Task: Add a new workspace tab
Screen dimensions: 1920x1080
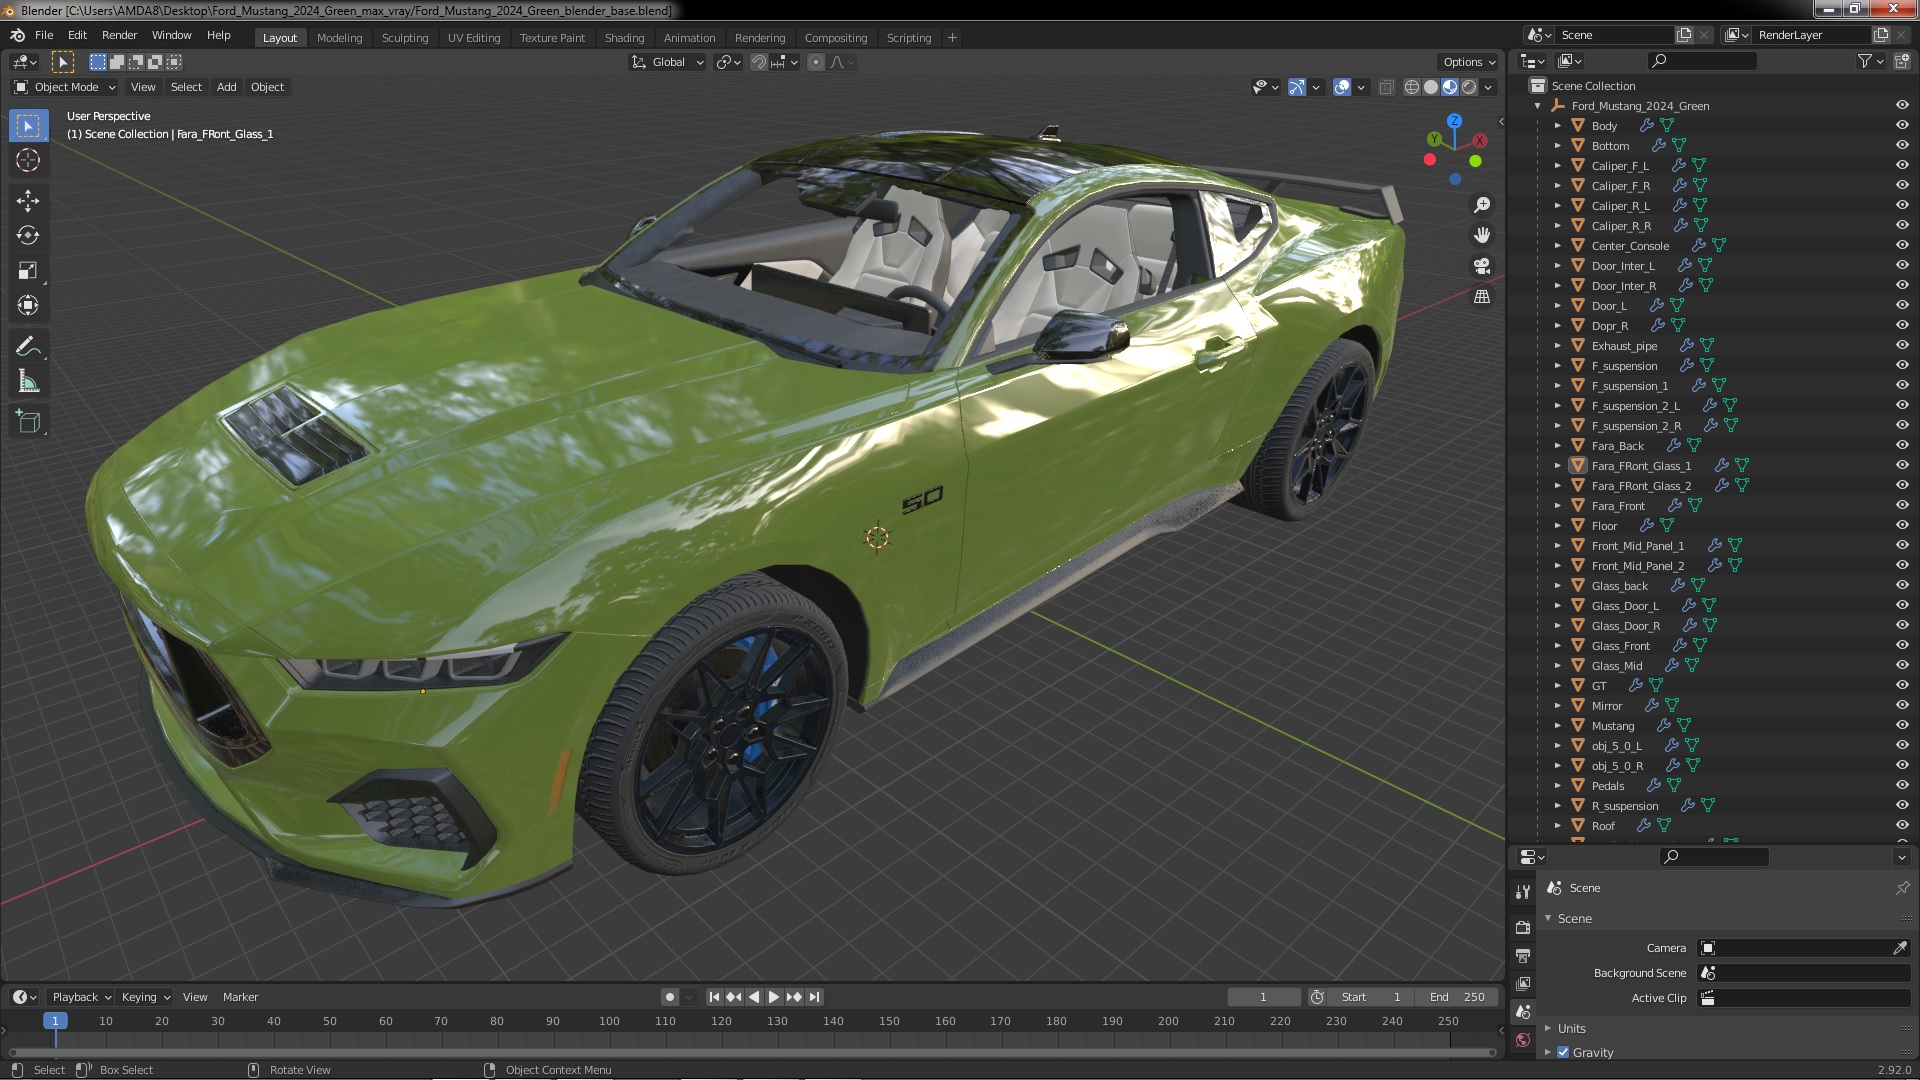Action: (952, 38)
